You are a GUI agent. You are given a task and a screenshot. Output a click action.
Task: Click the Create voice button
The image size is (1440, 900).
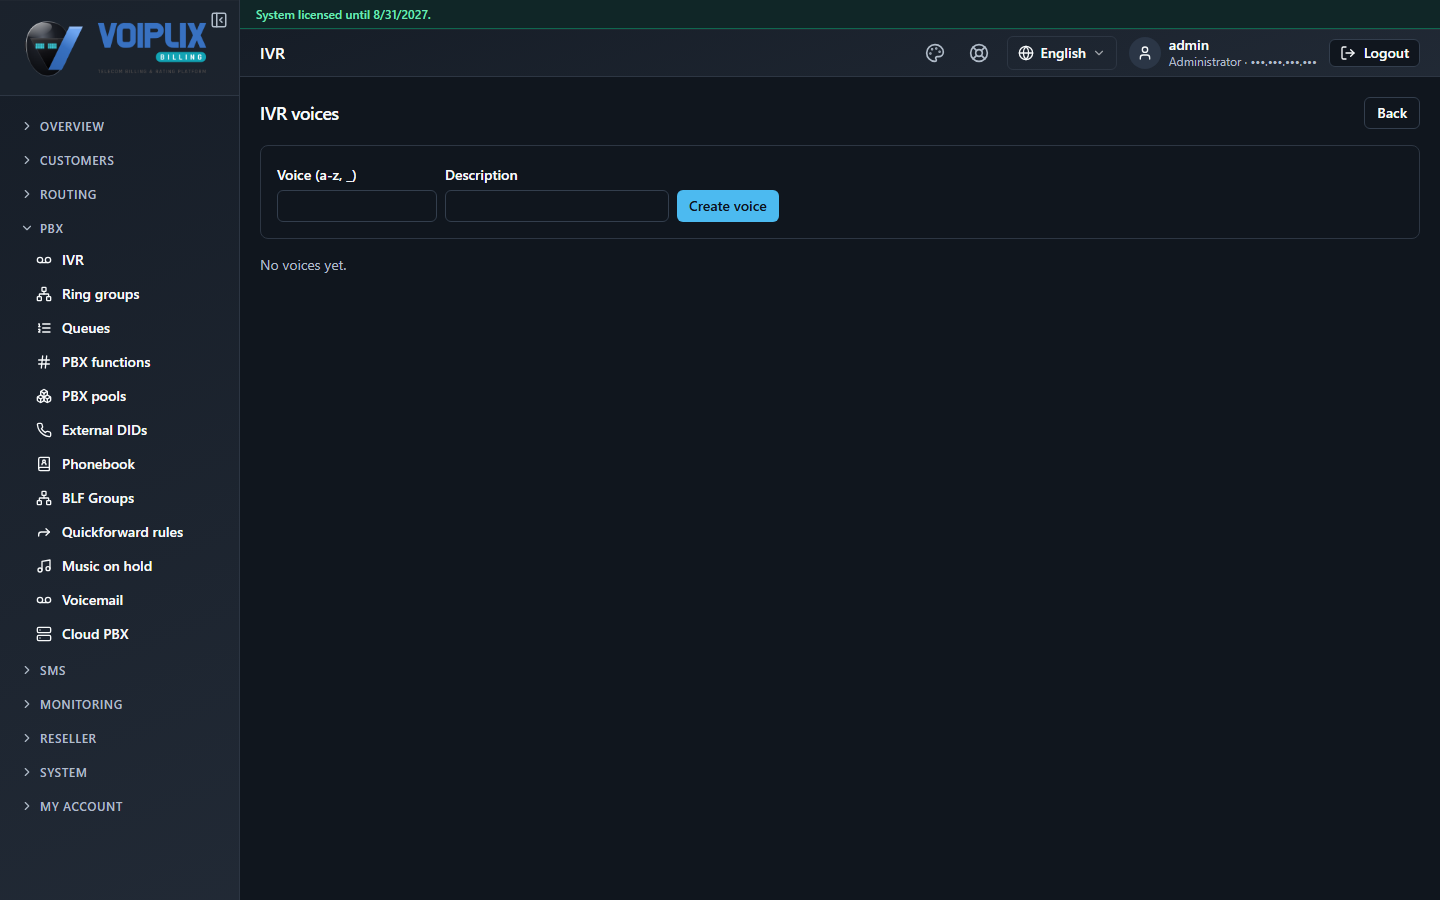coord(728,206)
